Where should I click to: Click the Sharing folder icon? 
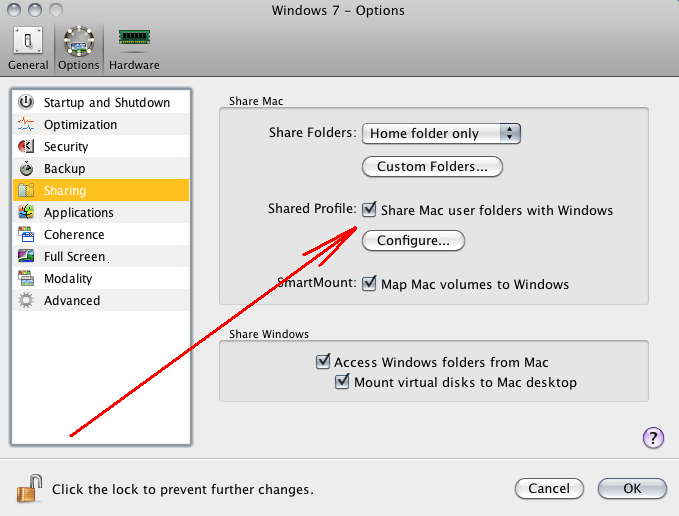coord(26,190)
